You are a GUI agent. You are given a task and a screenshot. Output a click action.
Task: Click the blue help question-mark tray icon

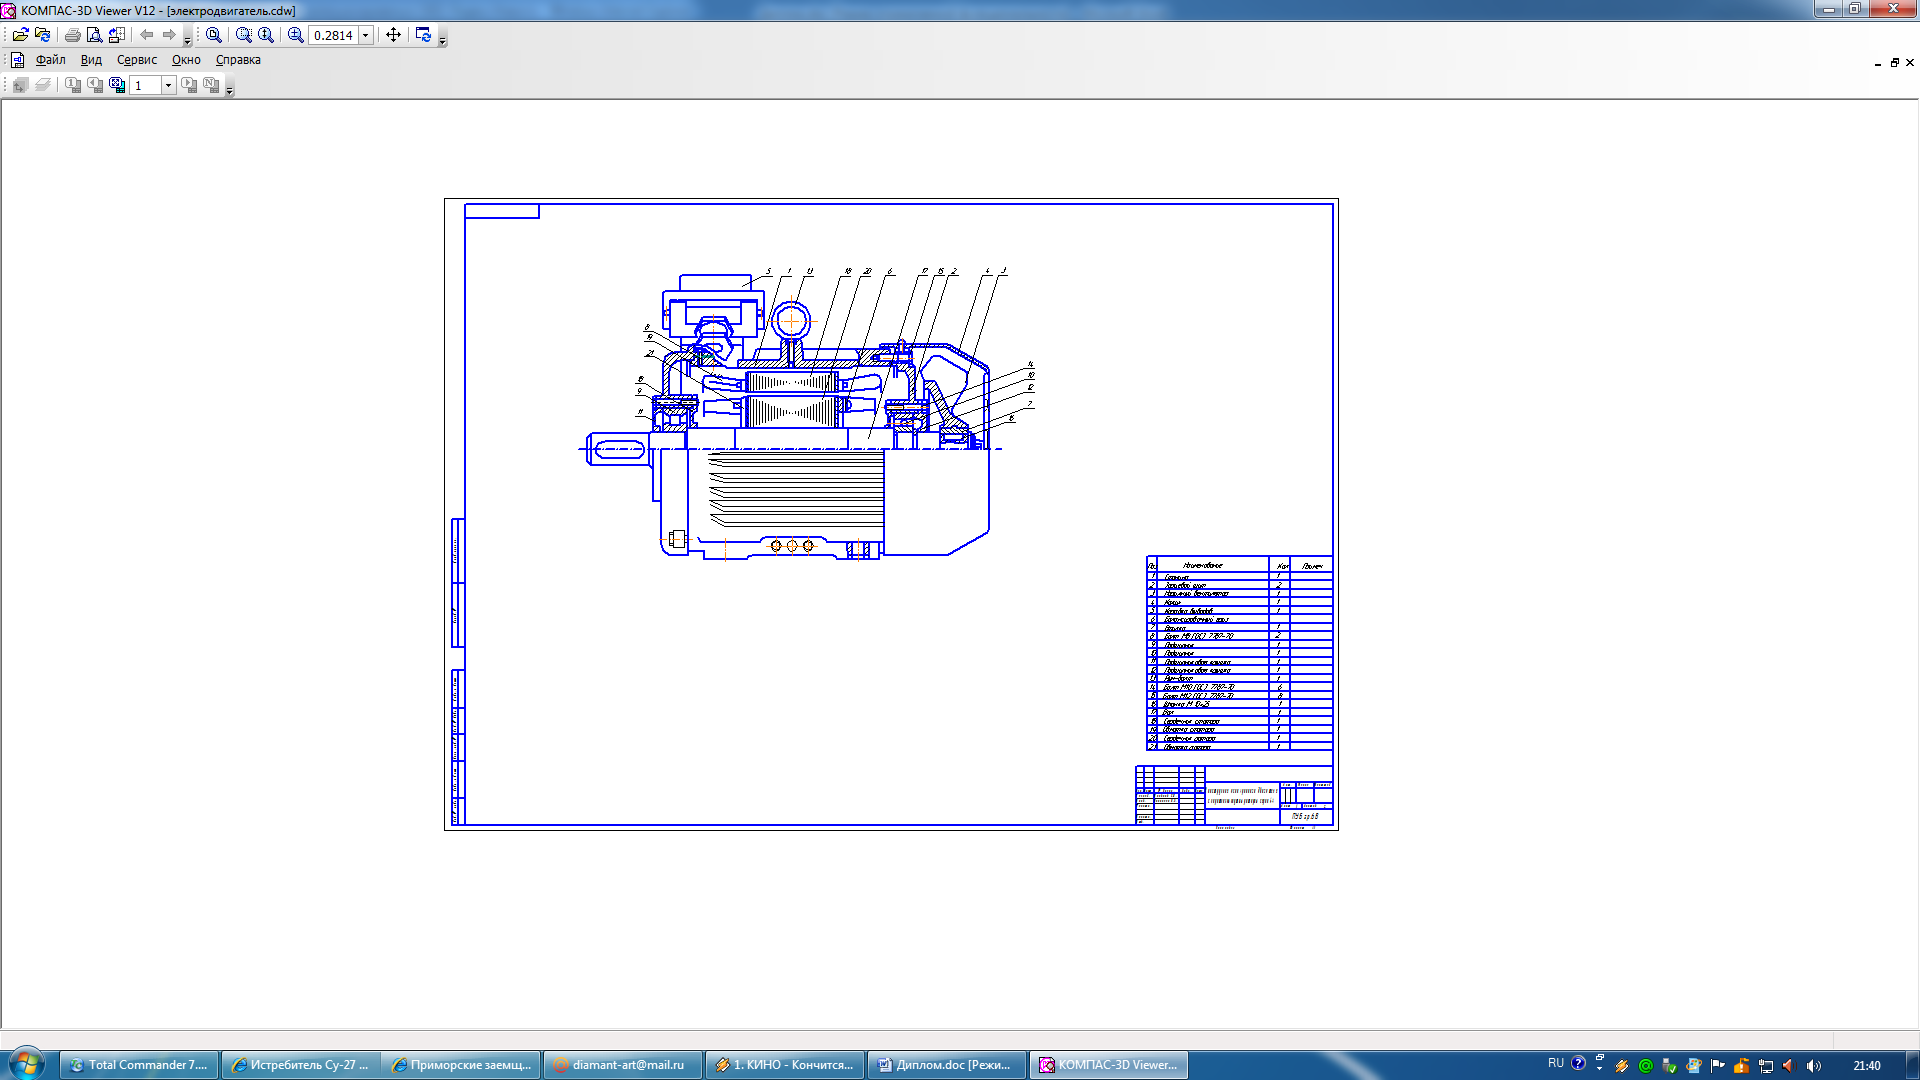coord(1578,1064)
